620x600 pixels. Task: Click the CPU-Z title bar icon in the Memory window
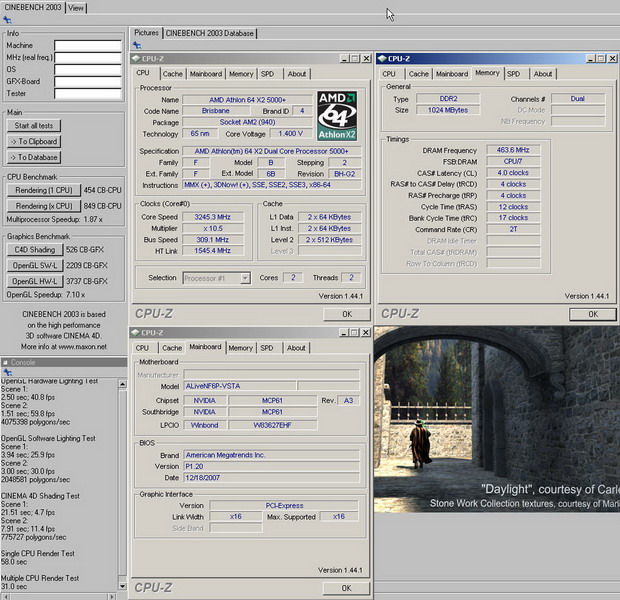(x=383, y=59)
